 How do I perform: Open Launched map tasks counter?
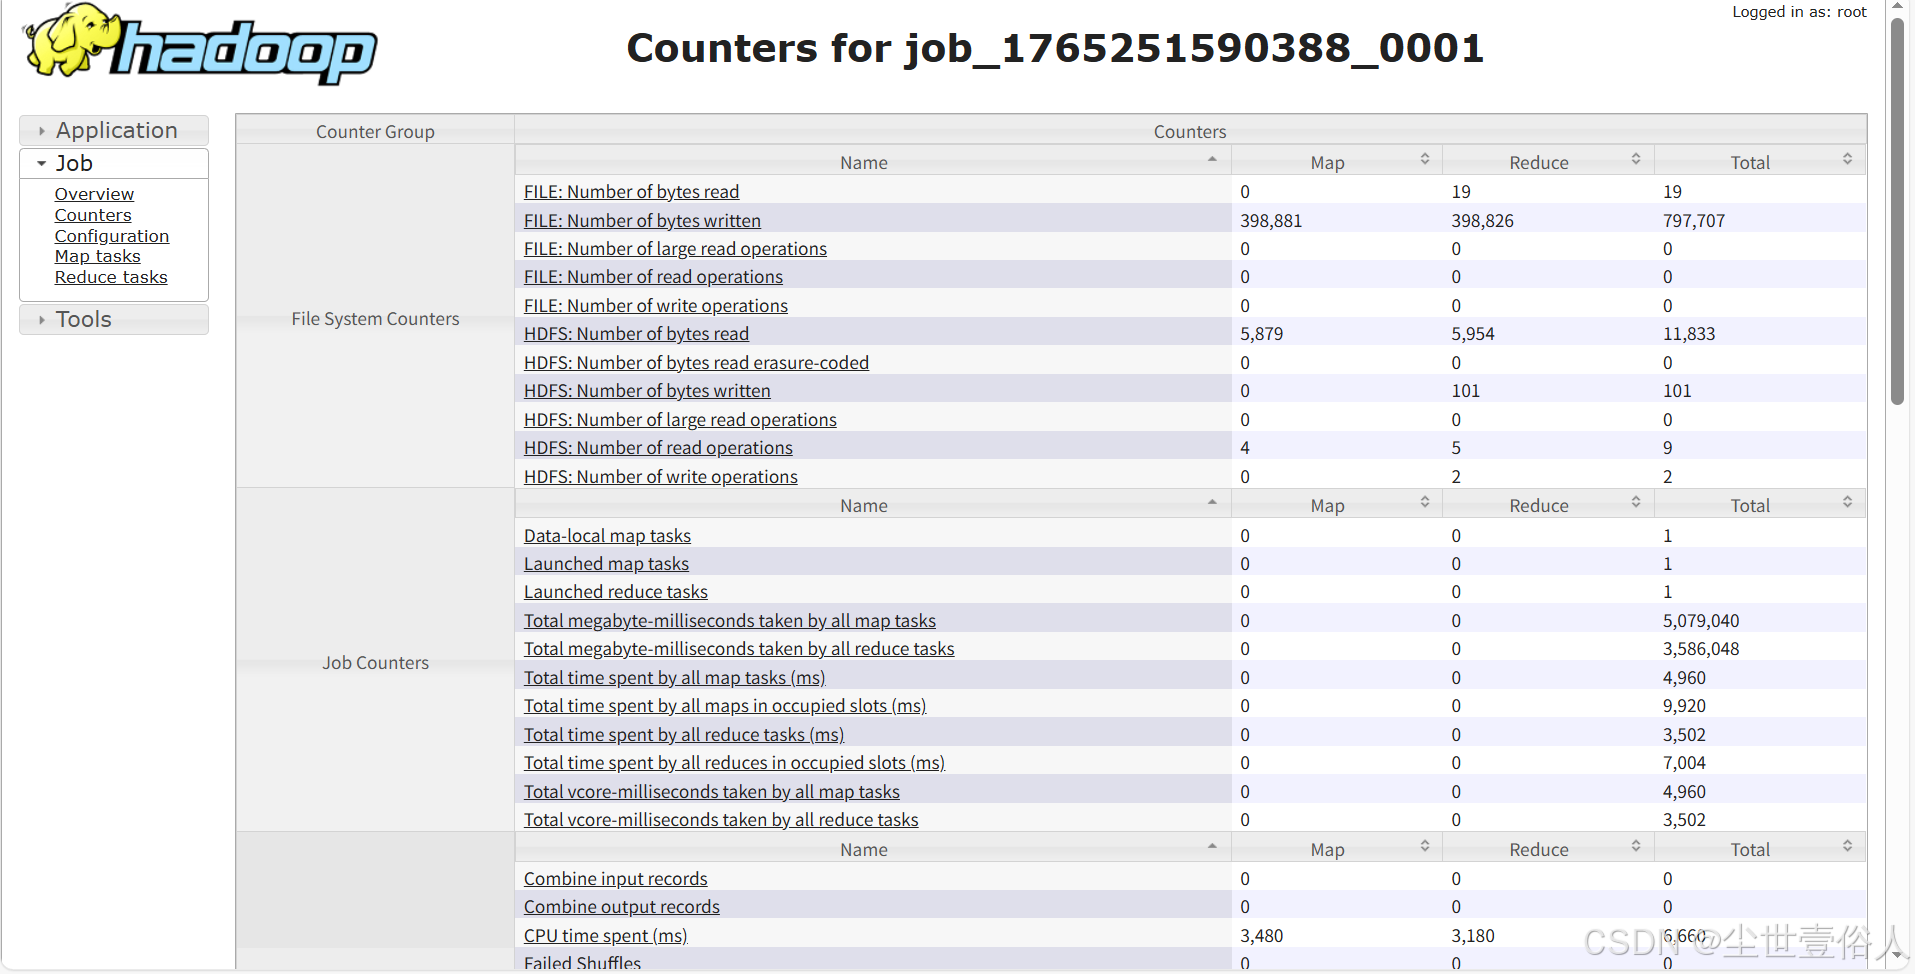[x=606, y=564]
